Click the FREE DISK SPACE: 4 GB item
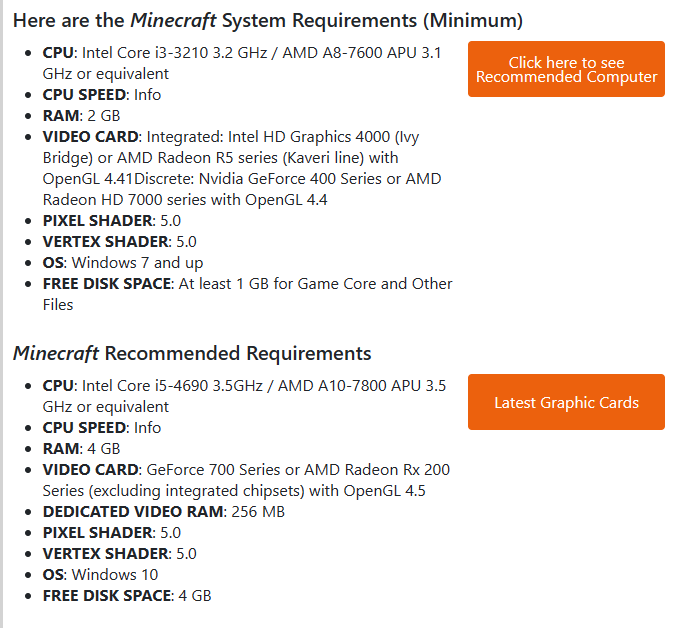 [127, 596]
